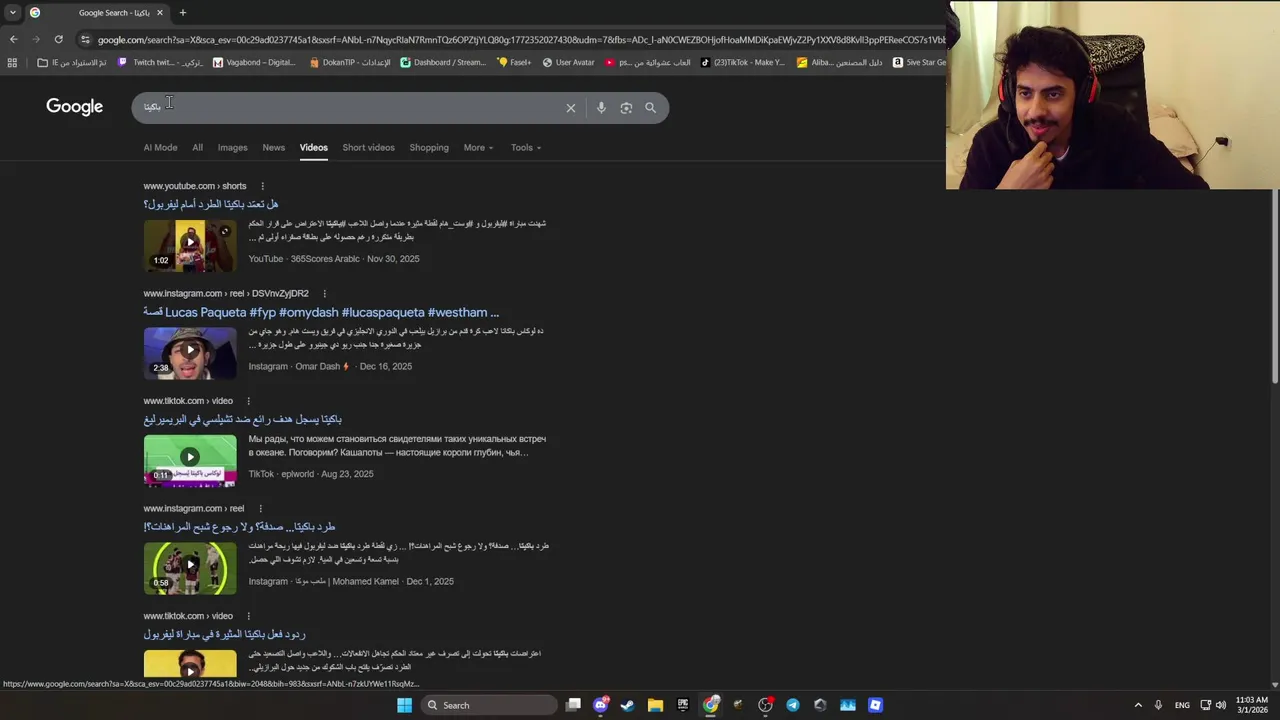This screenshot has width=1280, height=720.
Task: Open the tab search chevron at top-left
Action: 13,13
